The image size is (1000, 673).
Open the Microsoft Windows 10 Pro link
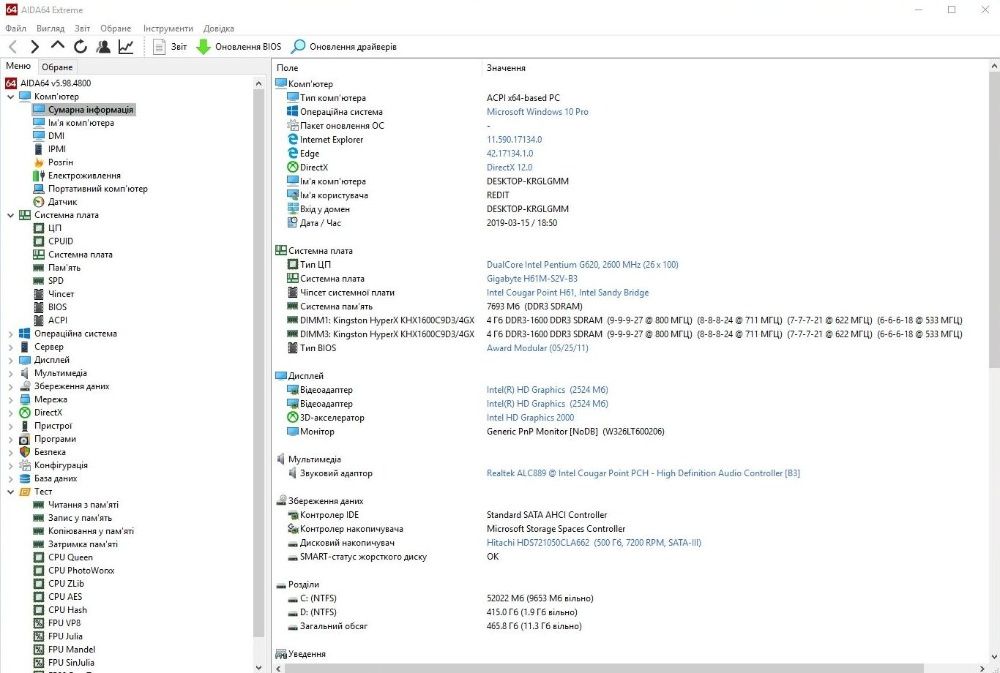point(537,112)
